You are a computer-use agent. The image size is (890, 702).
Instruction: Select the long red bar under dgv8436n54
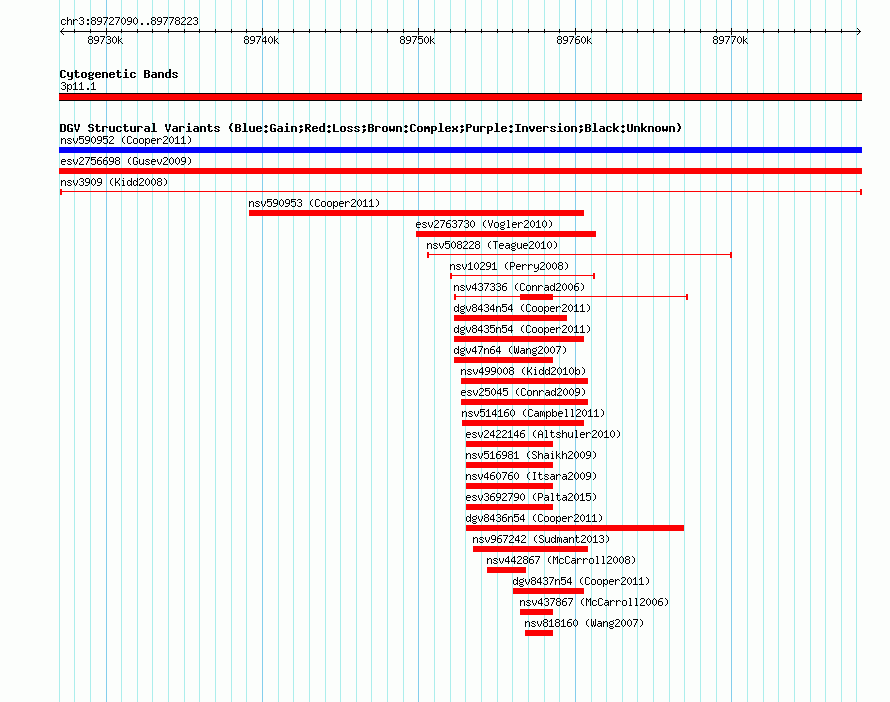click(x=575, y=528)
